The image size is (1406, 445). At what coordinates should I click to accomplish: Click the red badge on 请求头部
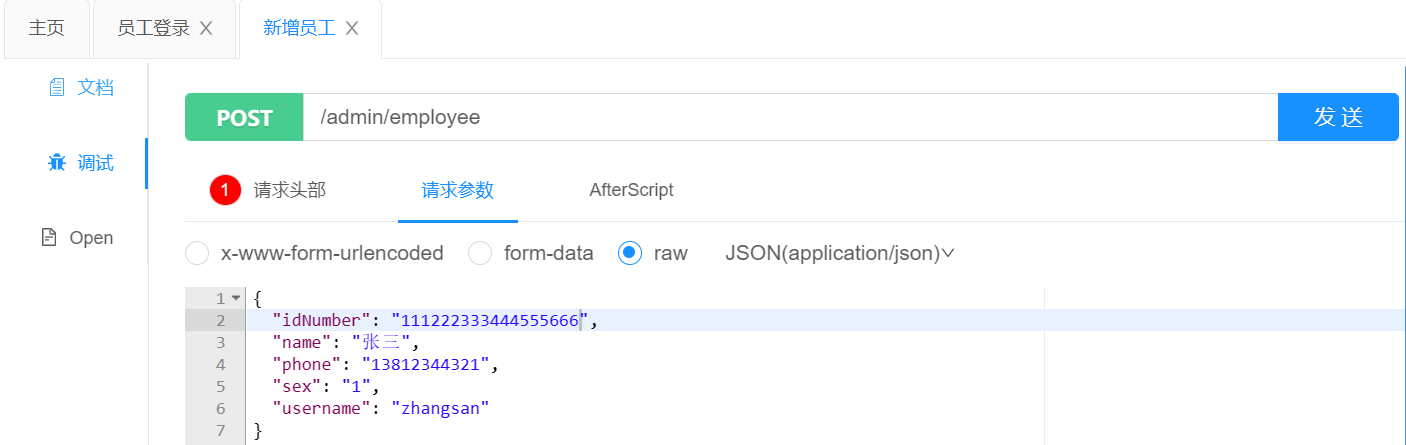[x=226, y=189]
